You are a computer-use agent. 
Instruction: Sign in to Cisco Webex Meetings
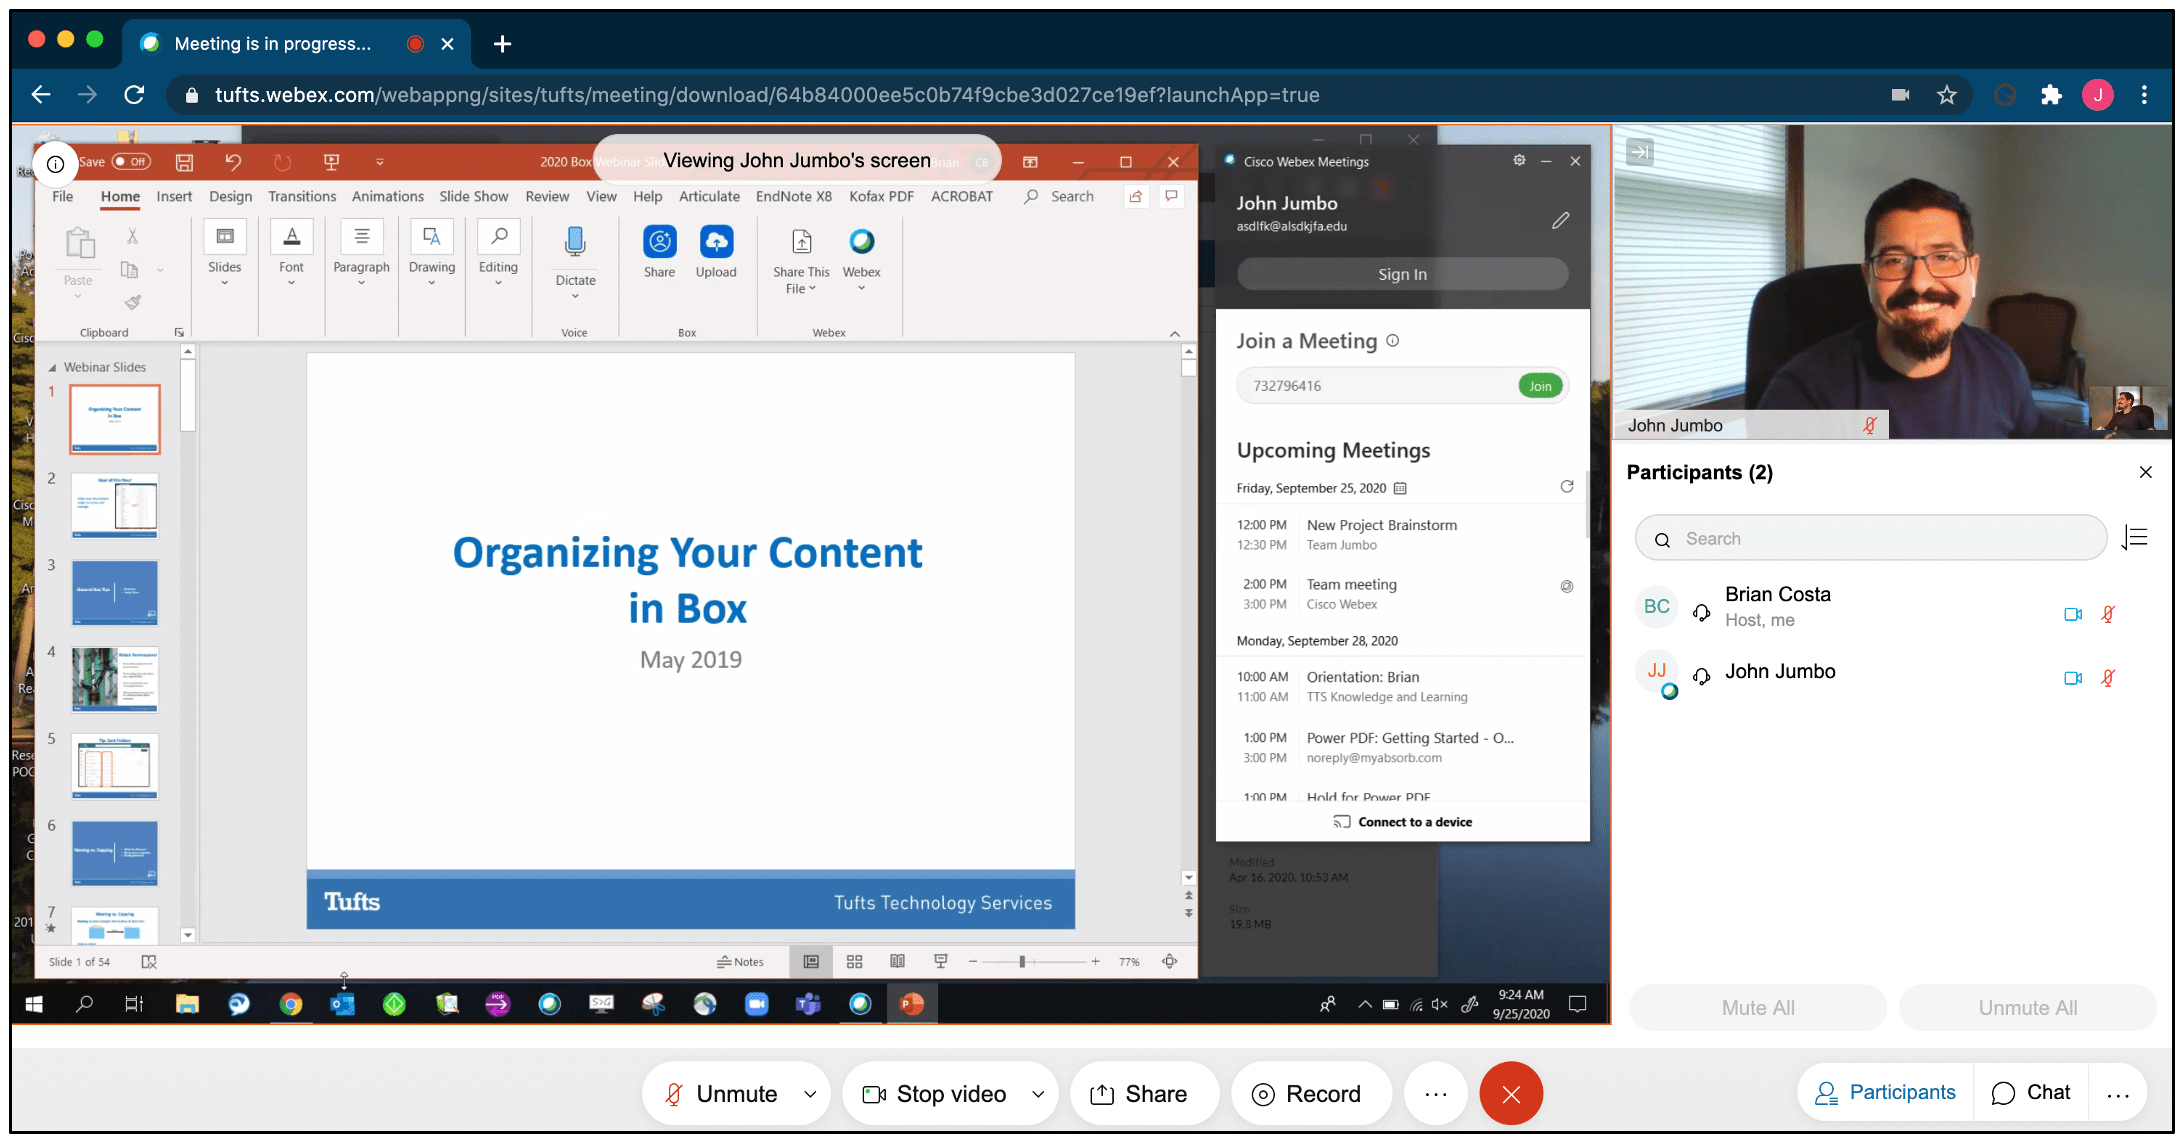pyautogui.click(x=1401, y=273)
